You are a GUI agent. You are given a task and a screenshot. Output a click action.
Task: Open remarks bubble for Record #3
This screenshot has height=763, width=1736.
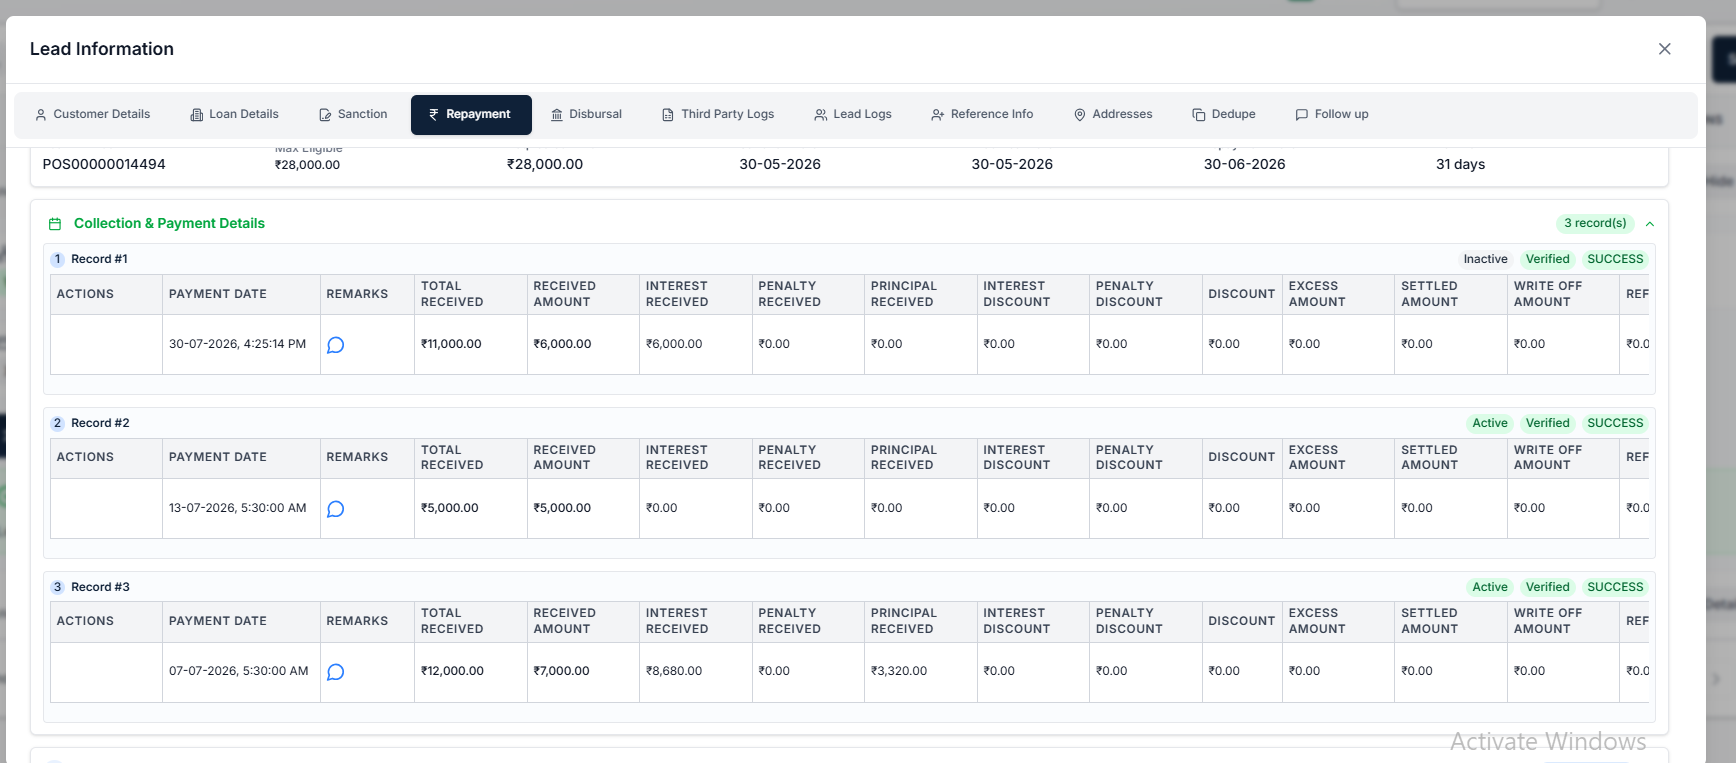pyautogui.click(x=336, y=672)
